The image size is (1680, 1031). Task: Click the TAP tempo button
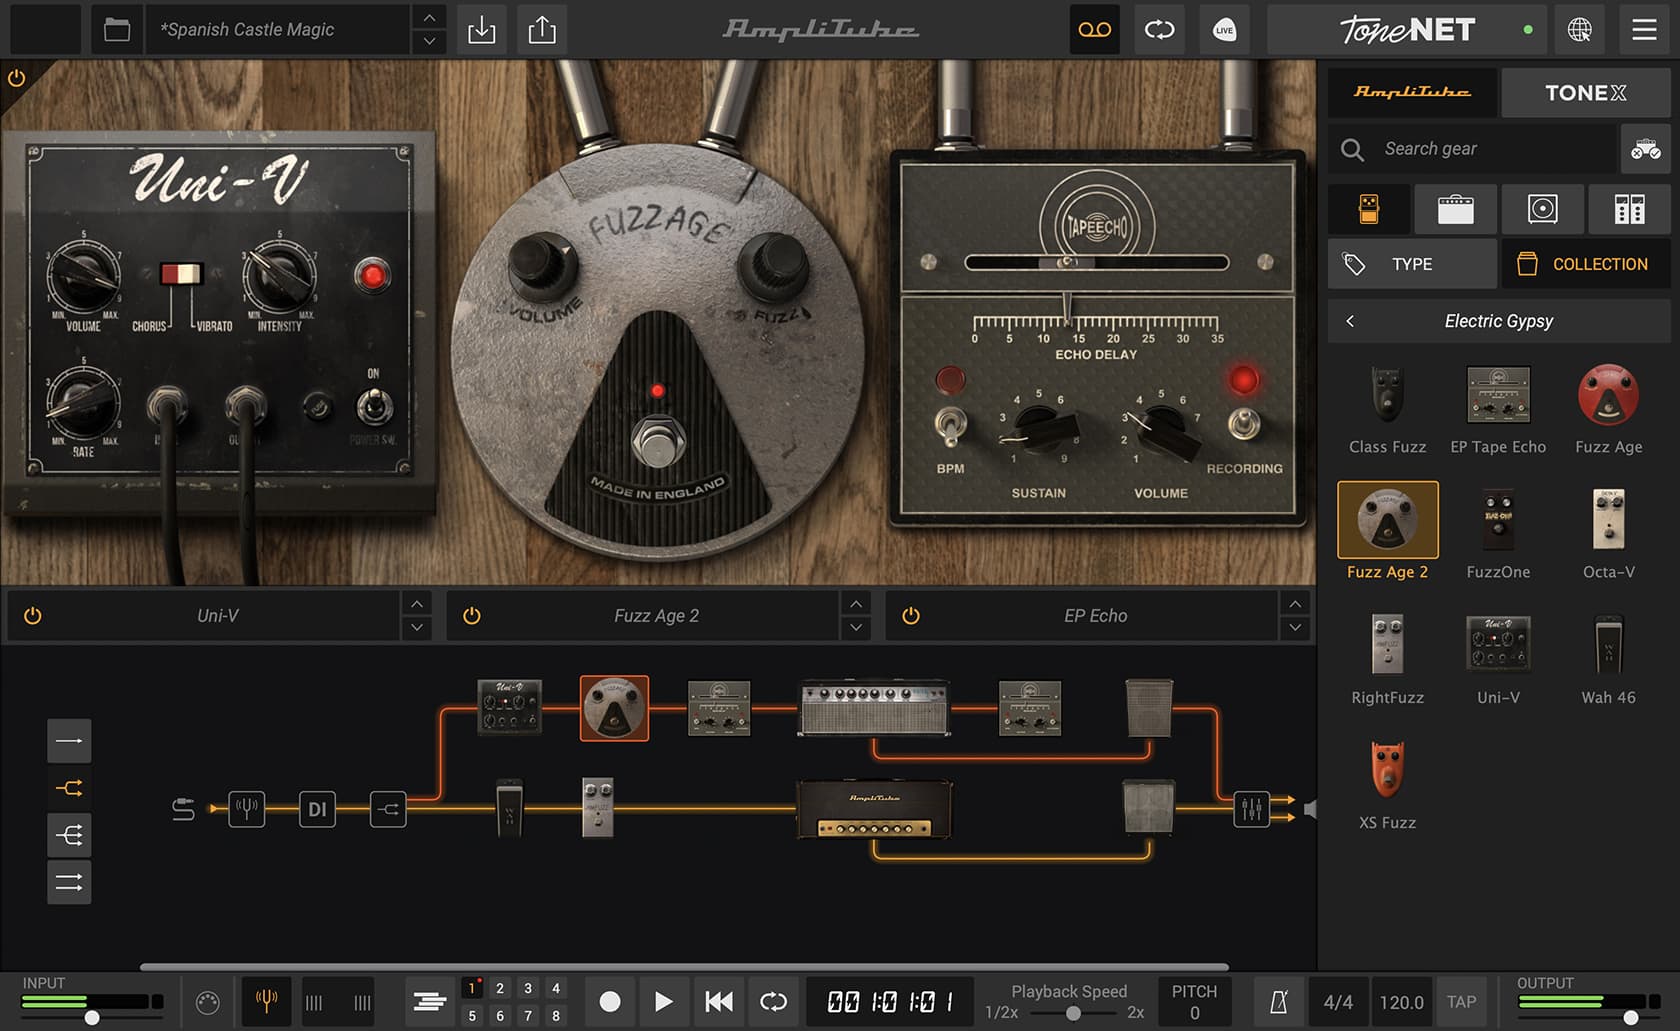coord(1461,1002)
